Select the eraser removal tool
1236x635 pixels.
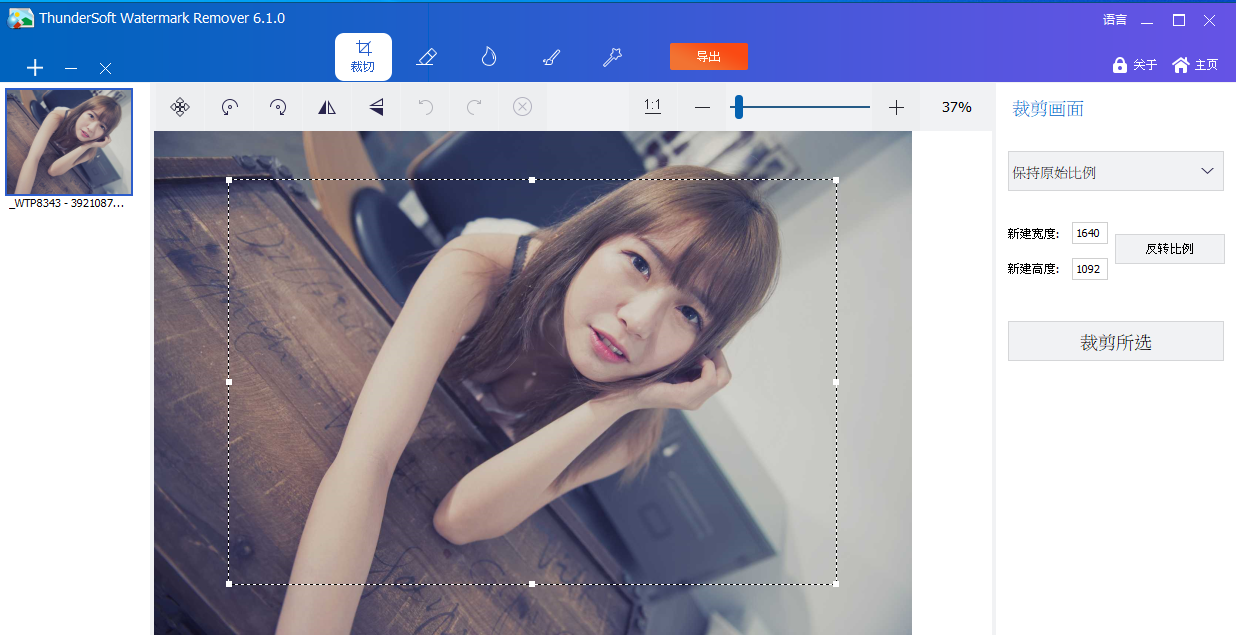426,57
